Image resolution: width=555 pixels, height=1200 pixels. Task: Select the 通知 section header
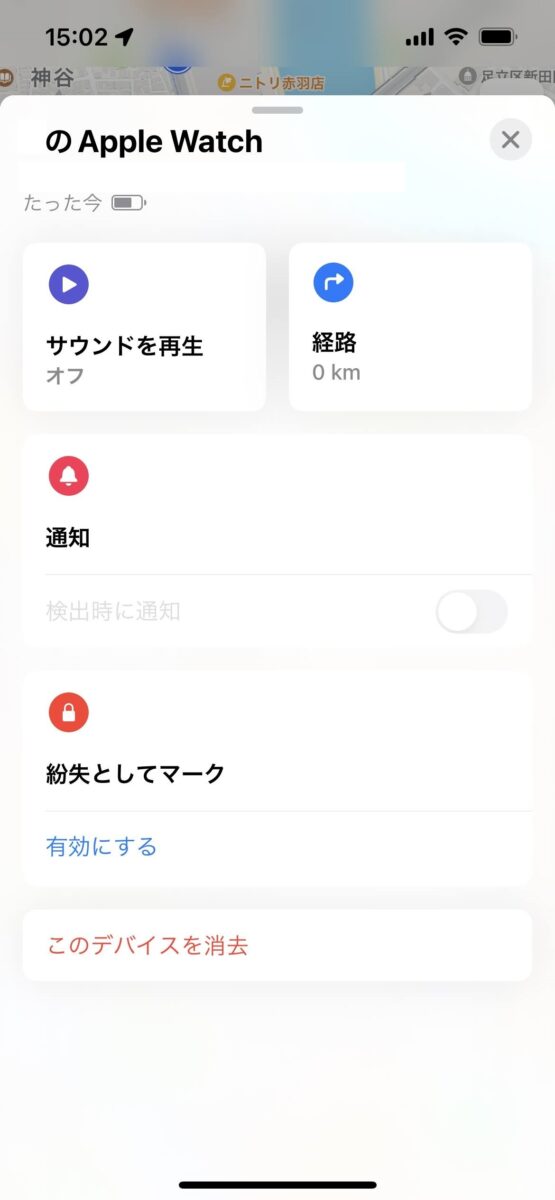click(x=68, y=538)
